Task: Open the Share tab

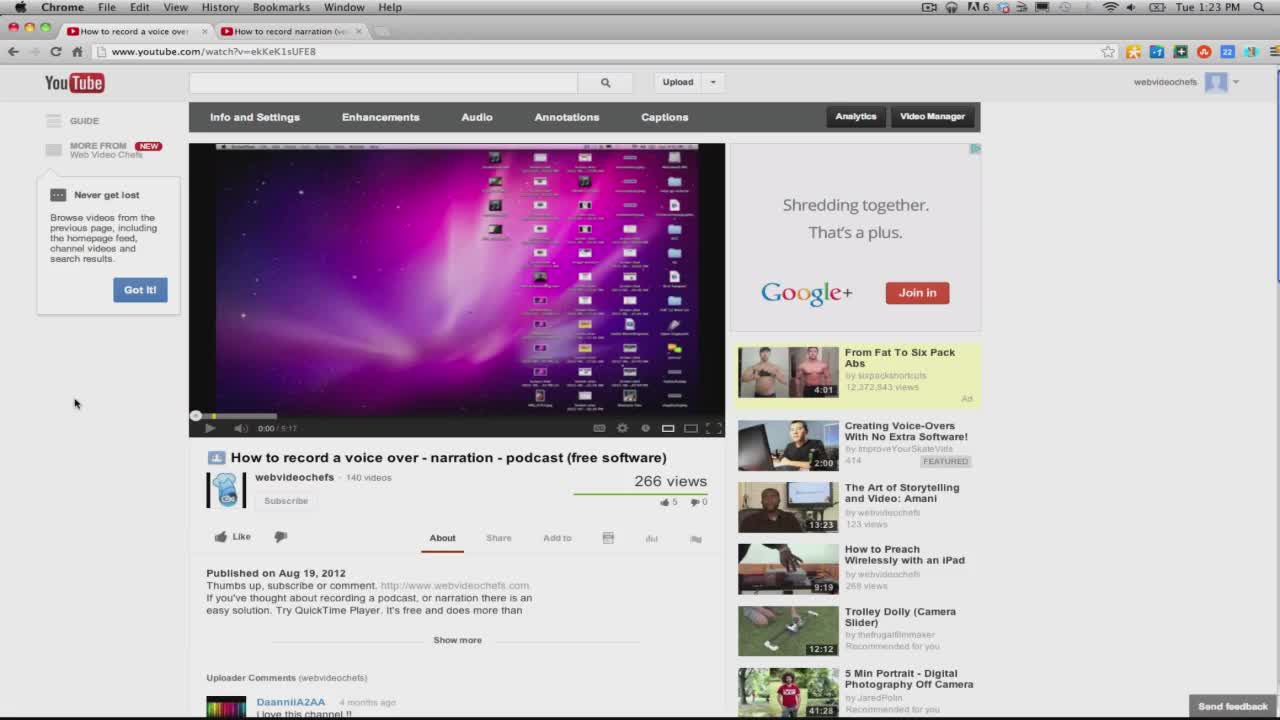Action: tap(498, 538)
